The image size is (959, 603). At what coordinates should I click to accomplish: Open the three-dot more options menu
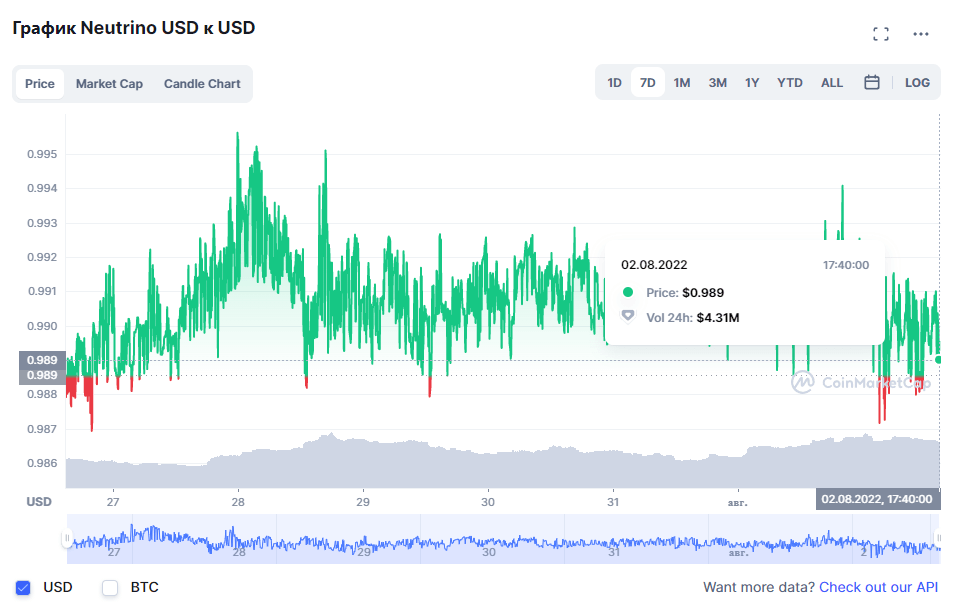tap(921, 34)
